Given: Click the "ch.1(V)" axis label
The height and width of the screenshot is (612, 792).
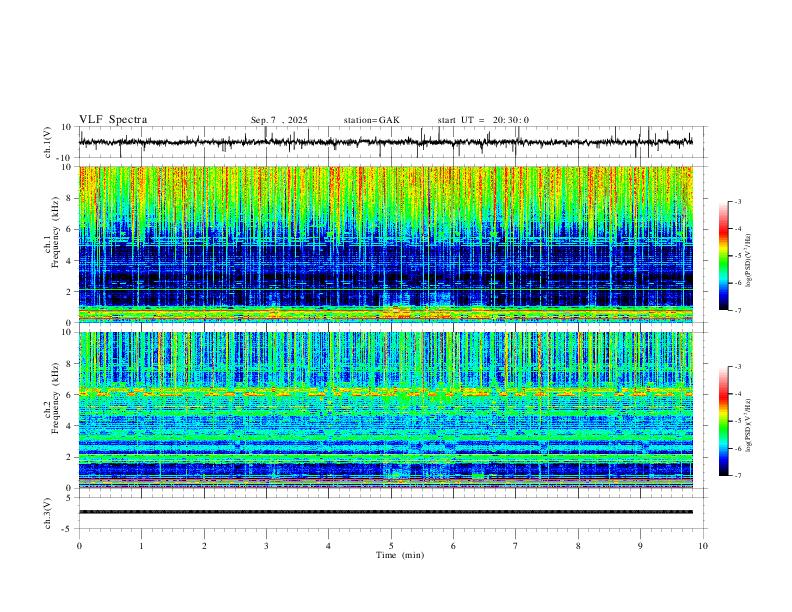Looking at the screenshot, I should pyautogui.click(x=48, y=142).
